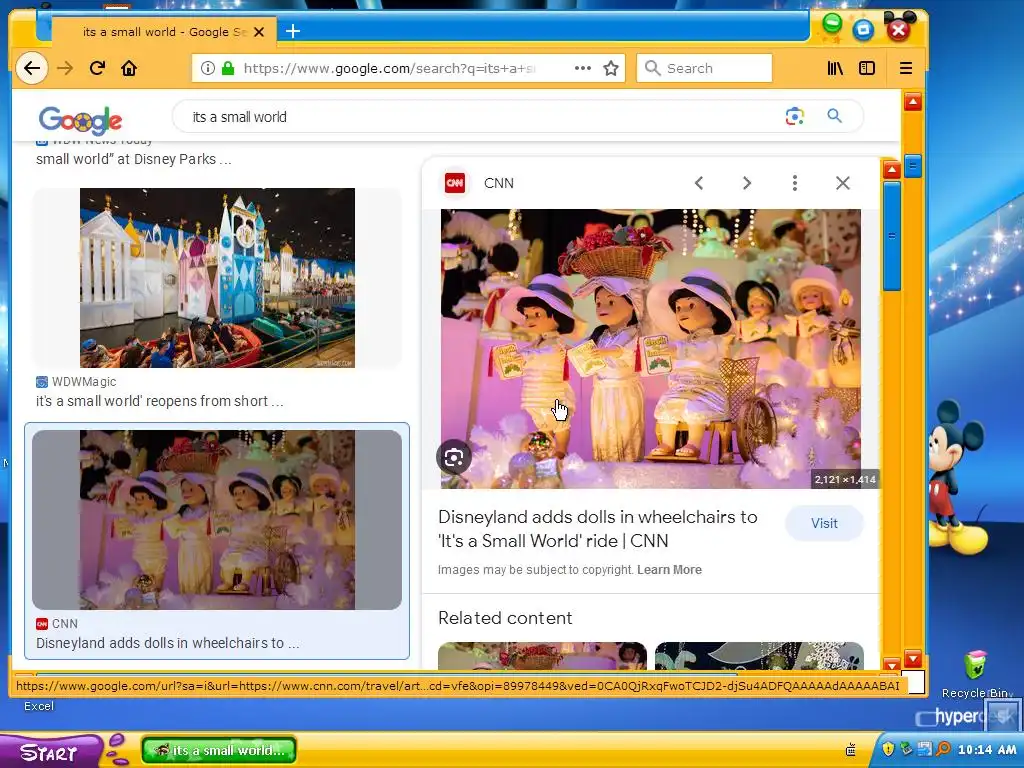
Task: Open page actions three-dot menu in address bar
Action: point(583,68)
